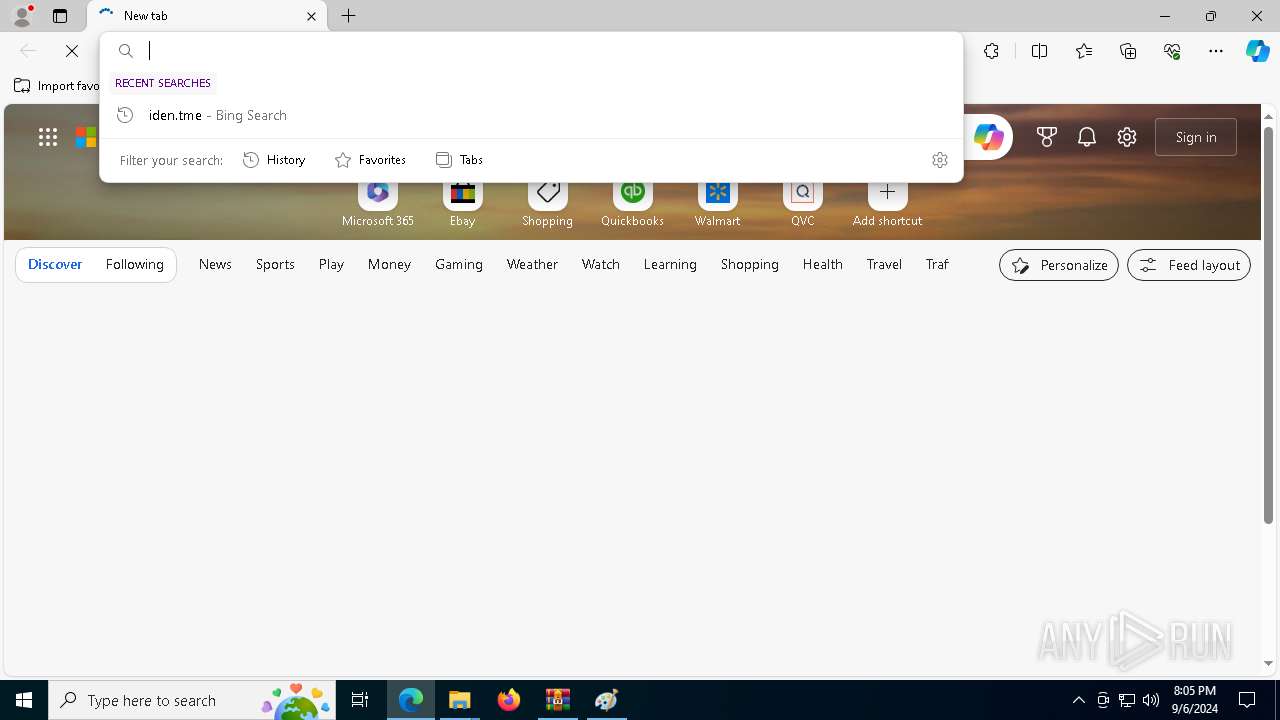This screenshot has height=720, width=1280.
Task: Click the taskbar search box
Action: tap(194, 700)
